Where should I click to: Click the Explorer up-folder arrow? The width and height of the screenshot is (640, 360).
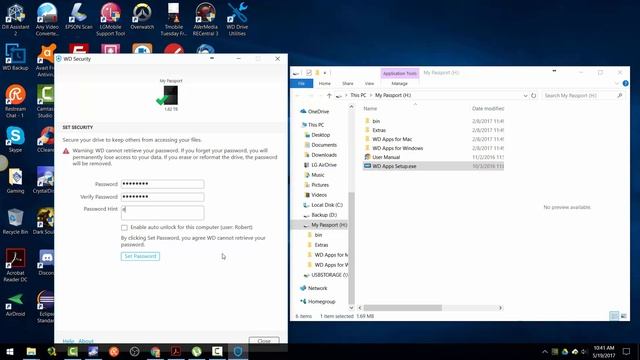click(329, 96)
